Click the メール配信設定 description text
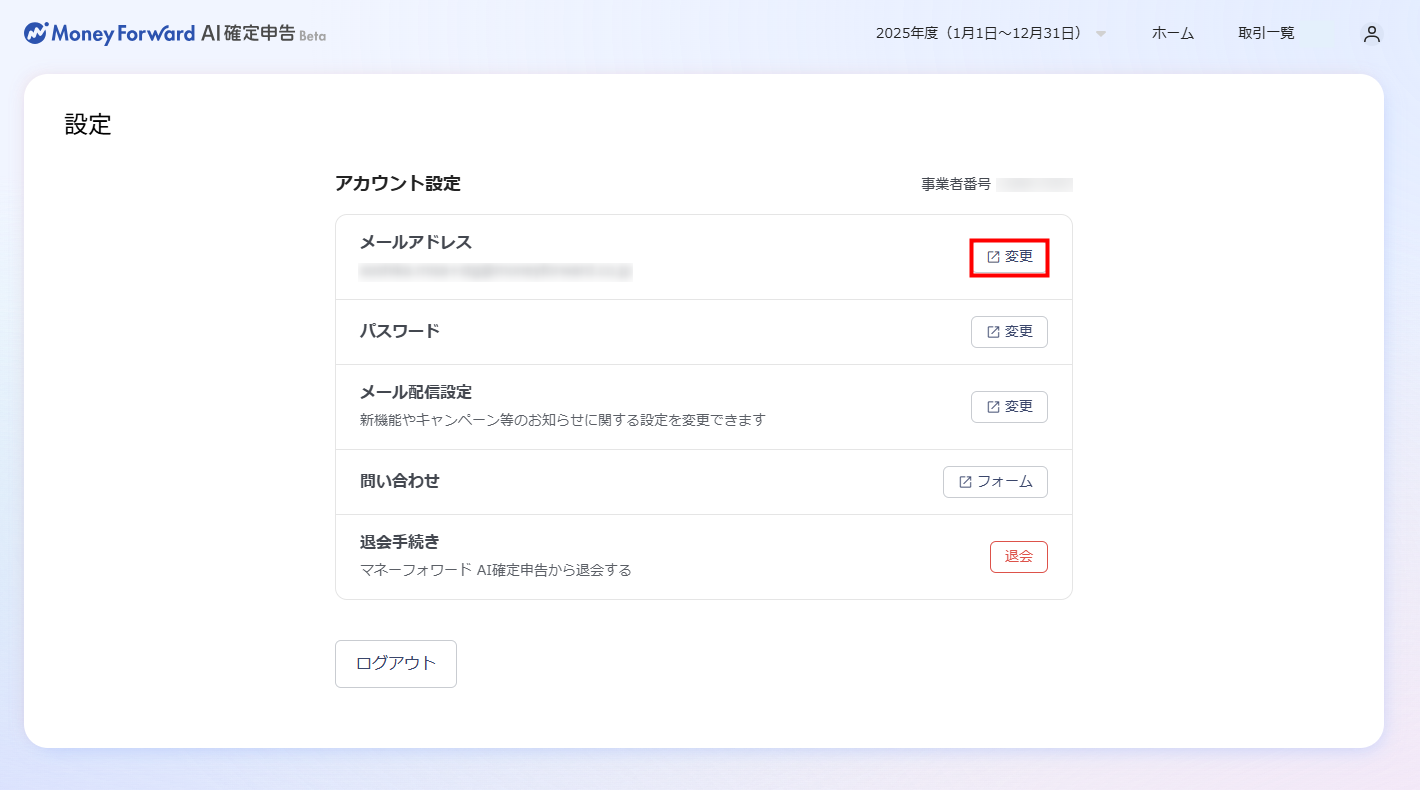1420x790 pixels. [x=562, y=420]
